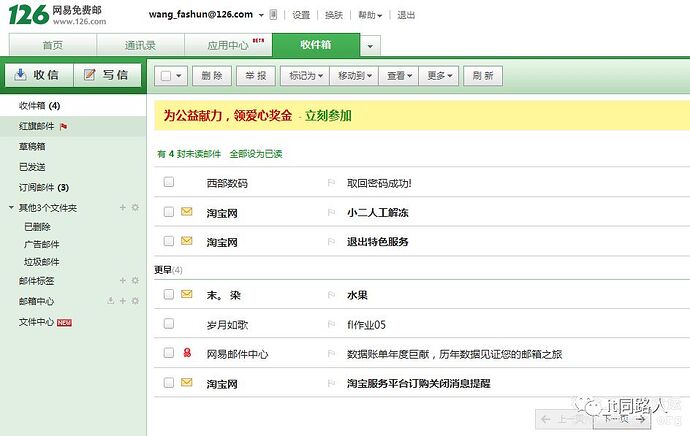Click the flag icon on fl作业05 email
This screenshot has width=690, height=436.
pos(331,324)
